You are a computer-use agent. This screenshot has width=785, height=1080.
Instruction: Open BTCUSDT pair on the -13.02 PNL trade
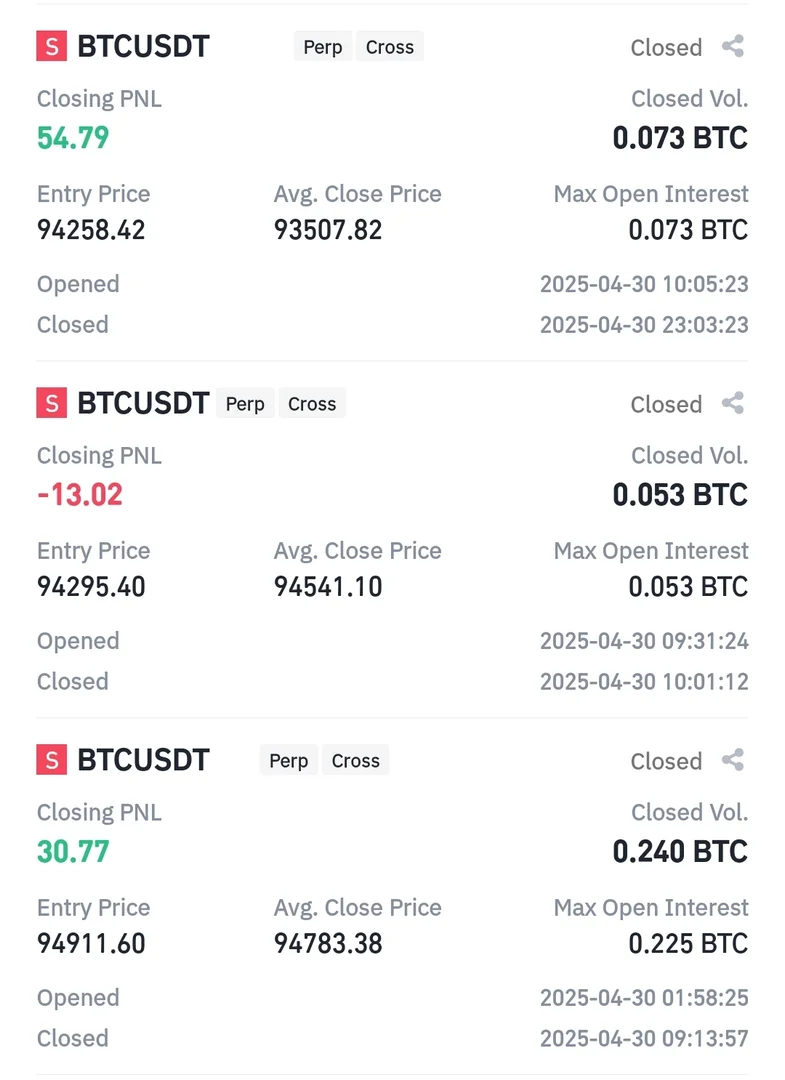(x=143, y=403)
